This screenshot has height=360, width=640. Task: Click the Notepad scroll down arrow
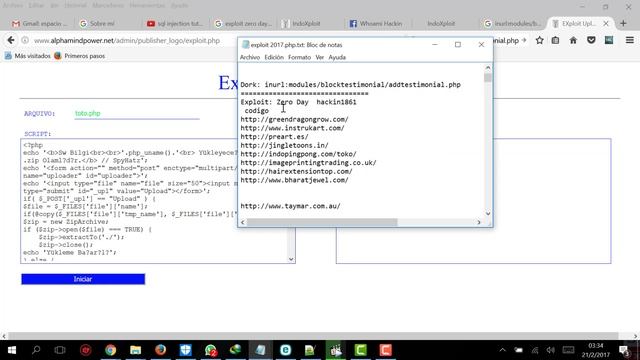click(488, 213)
